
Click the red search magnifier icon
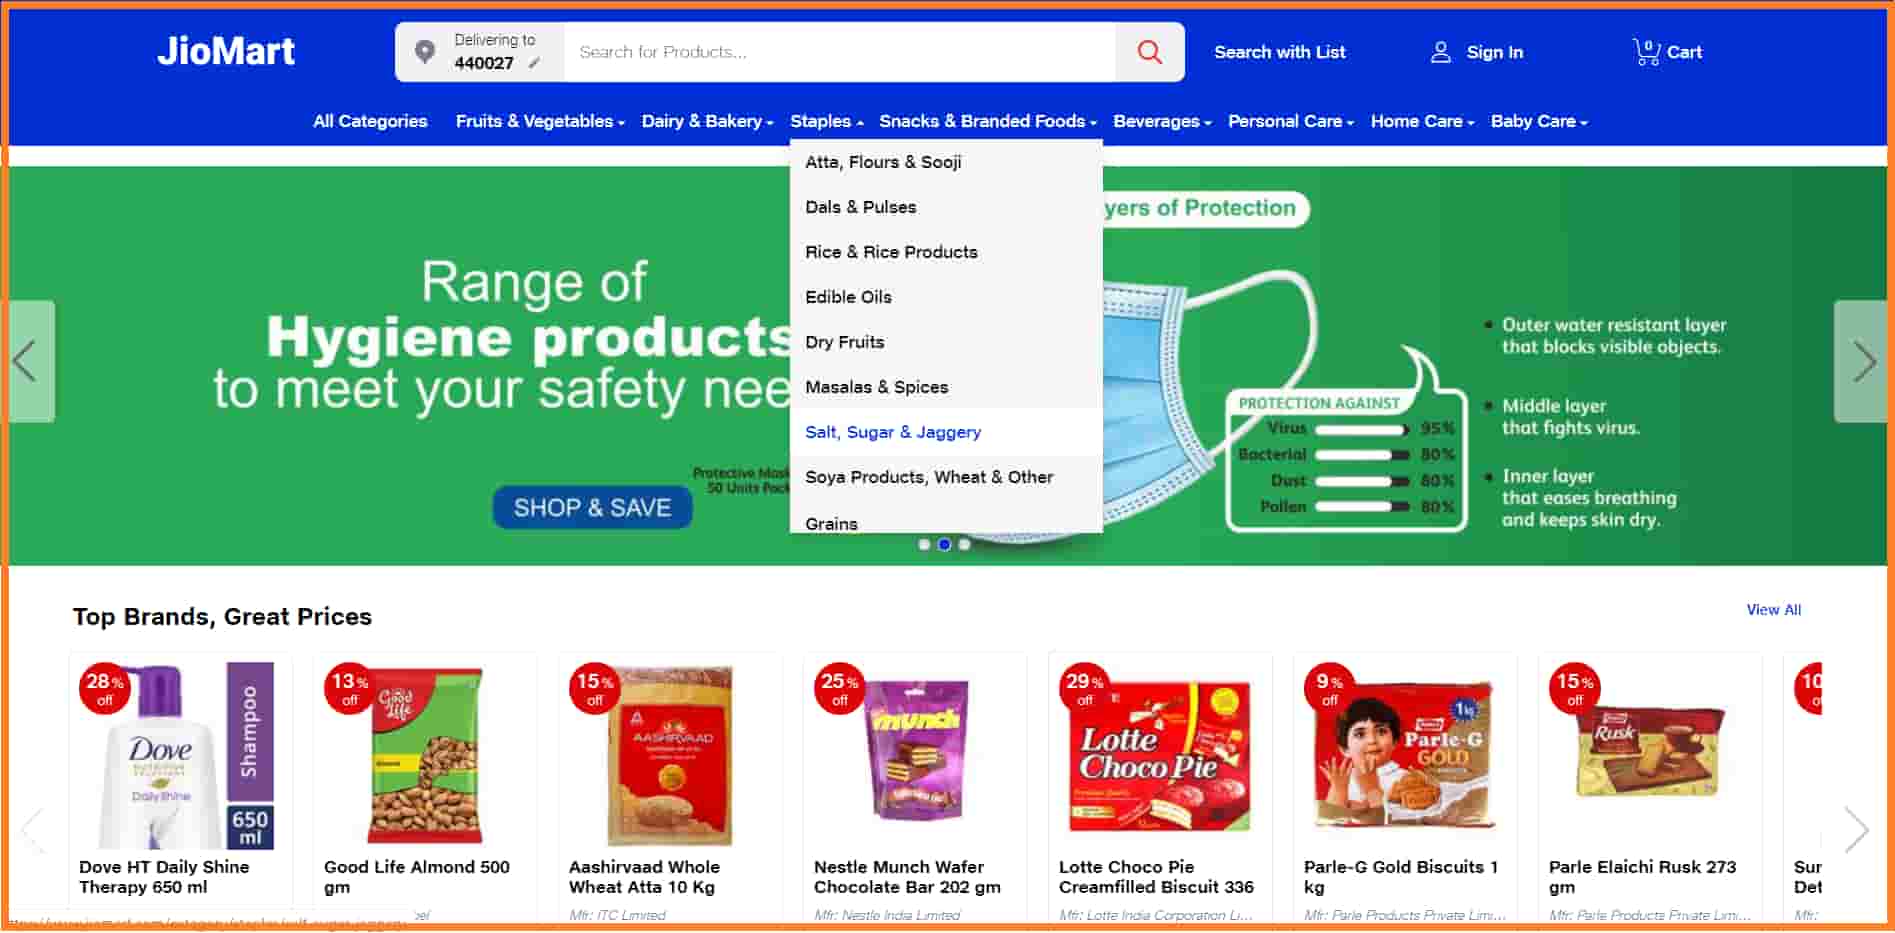pyautogui.click(x=1149, y=52)
